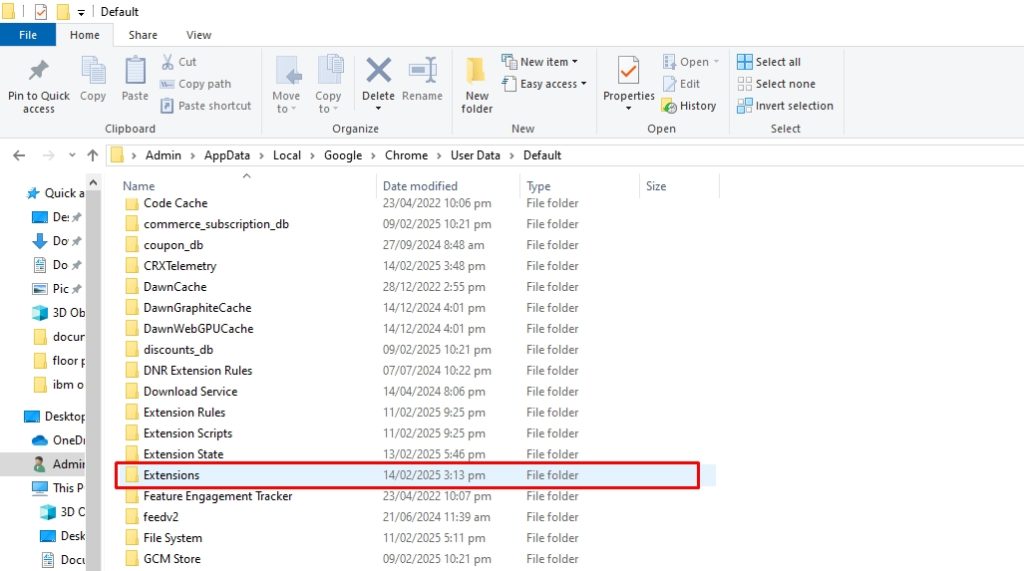Click the Delete ribbon icon

(378, 71)
